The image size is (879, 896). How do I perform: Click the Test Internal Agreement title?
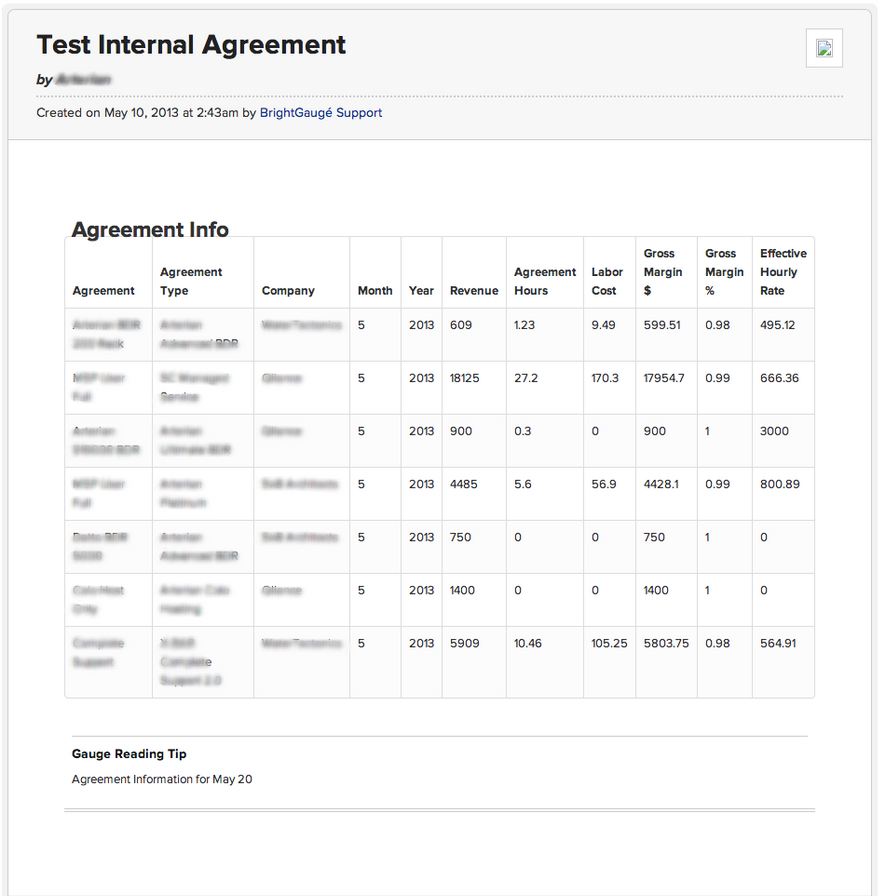[x=191, y=45]
